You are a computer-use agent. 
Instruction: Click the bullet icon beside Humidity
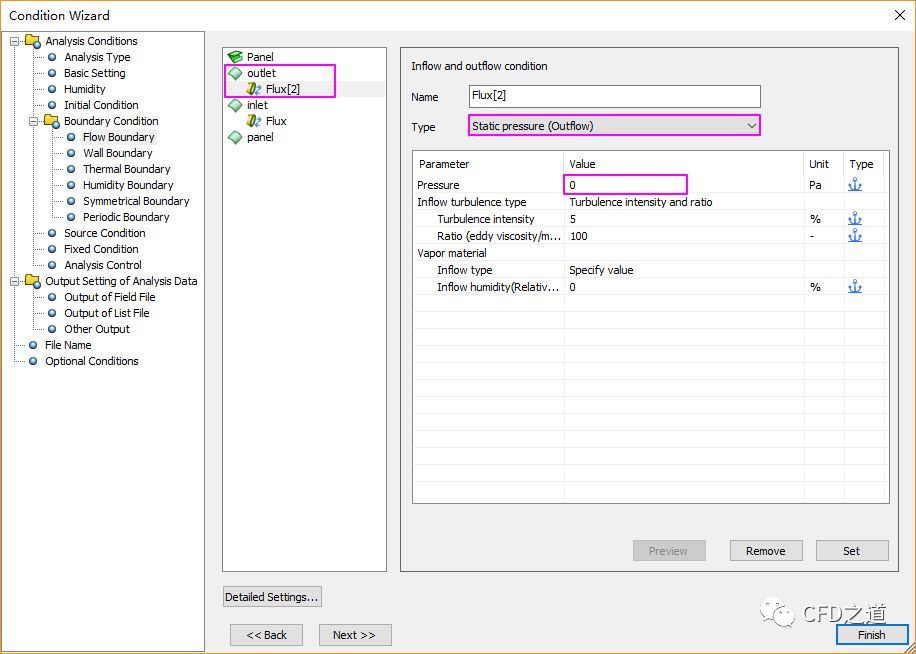click(52, 89)
